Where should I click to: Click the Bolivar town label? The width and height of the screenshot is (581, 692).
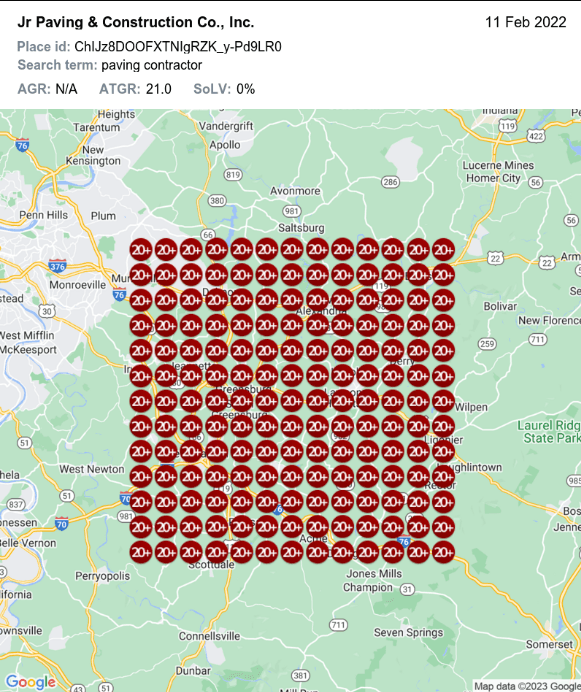point(500,306)
